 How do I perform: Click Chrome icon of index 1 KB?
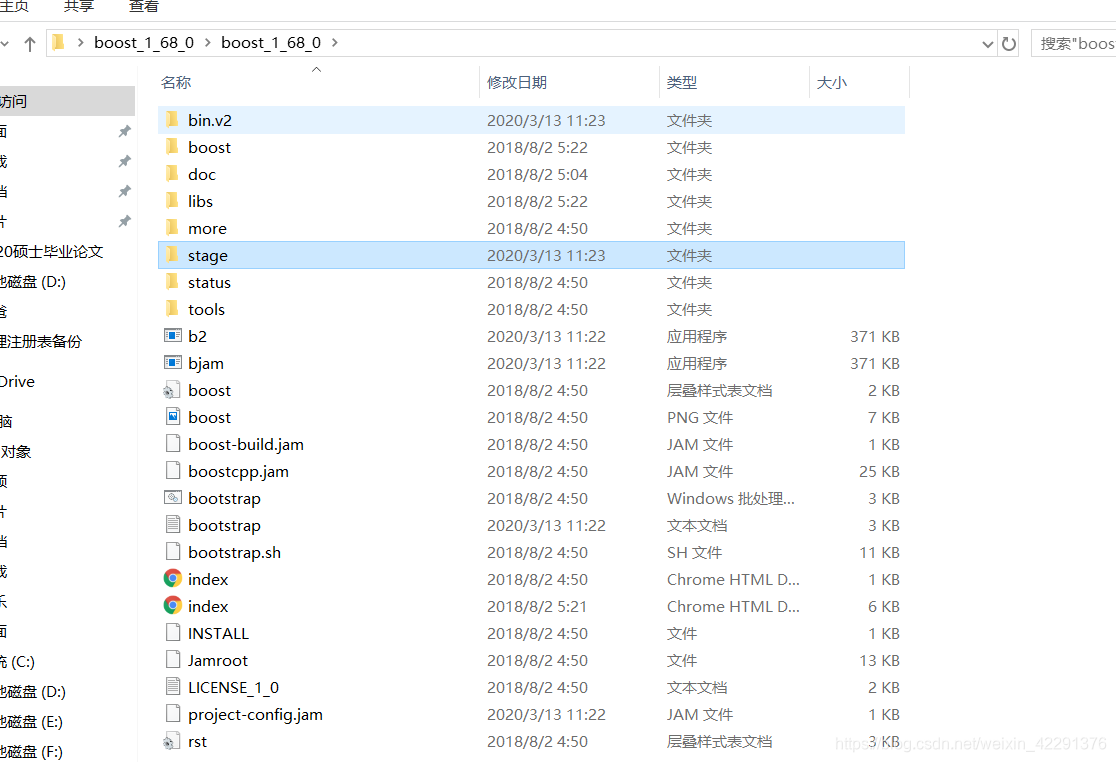coord(173,578)
